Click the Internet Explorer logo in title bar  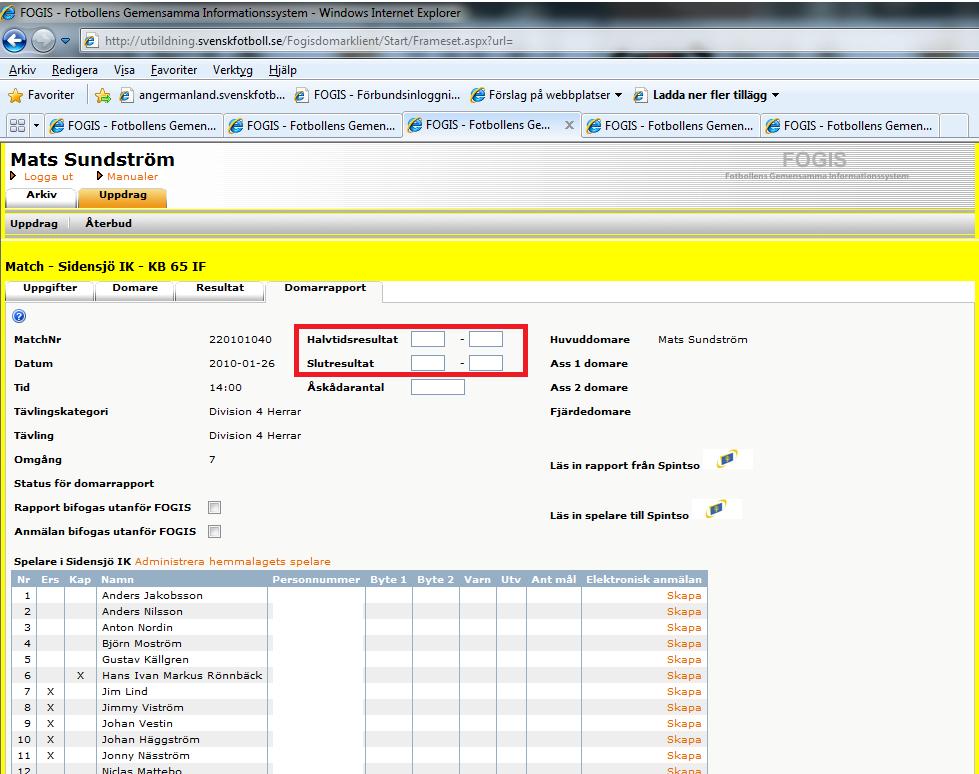[9, 12]
